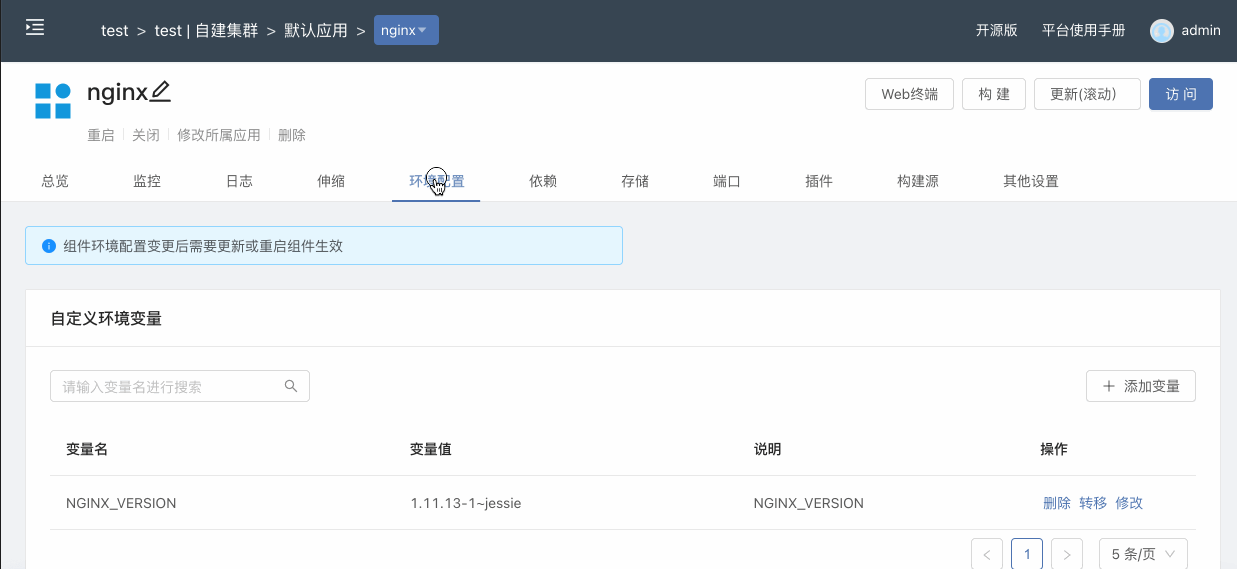Select the 环境配置 tab

[x=437, y=181]
